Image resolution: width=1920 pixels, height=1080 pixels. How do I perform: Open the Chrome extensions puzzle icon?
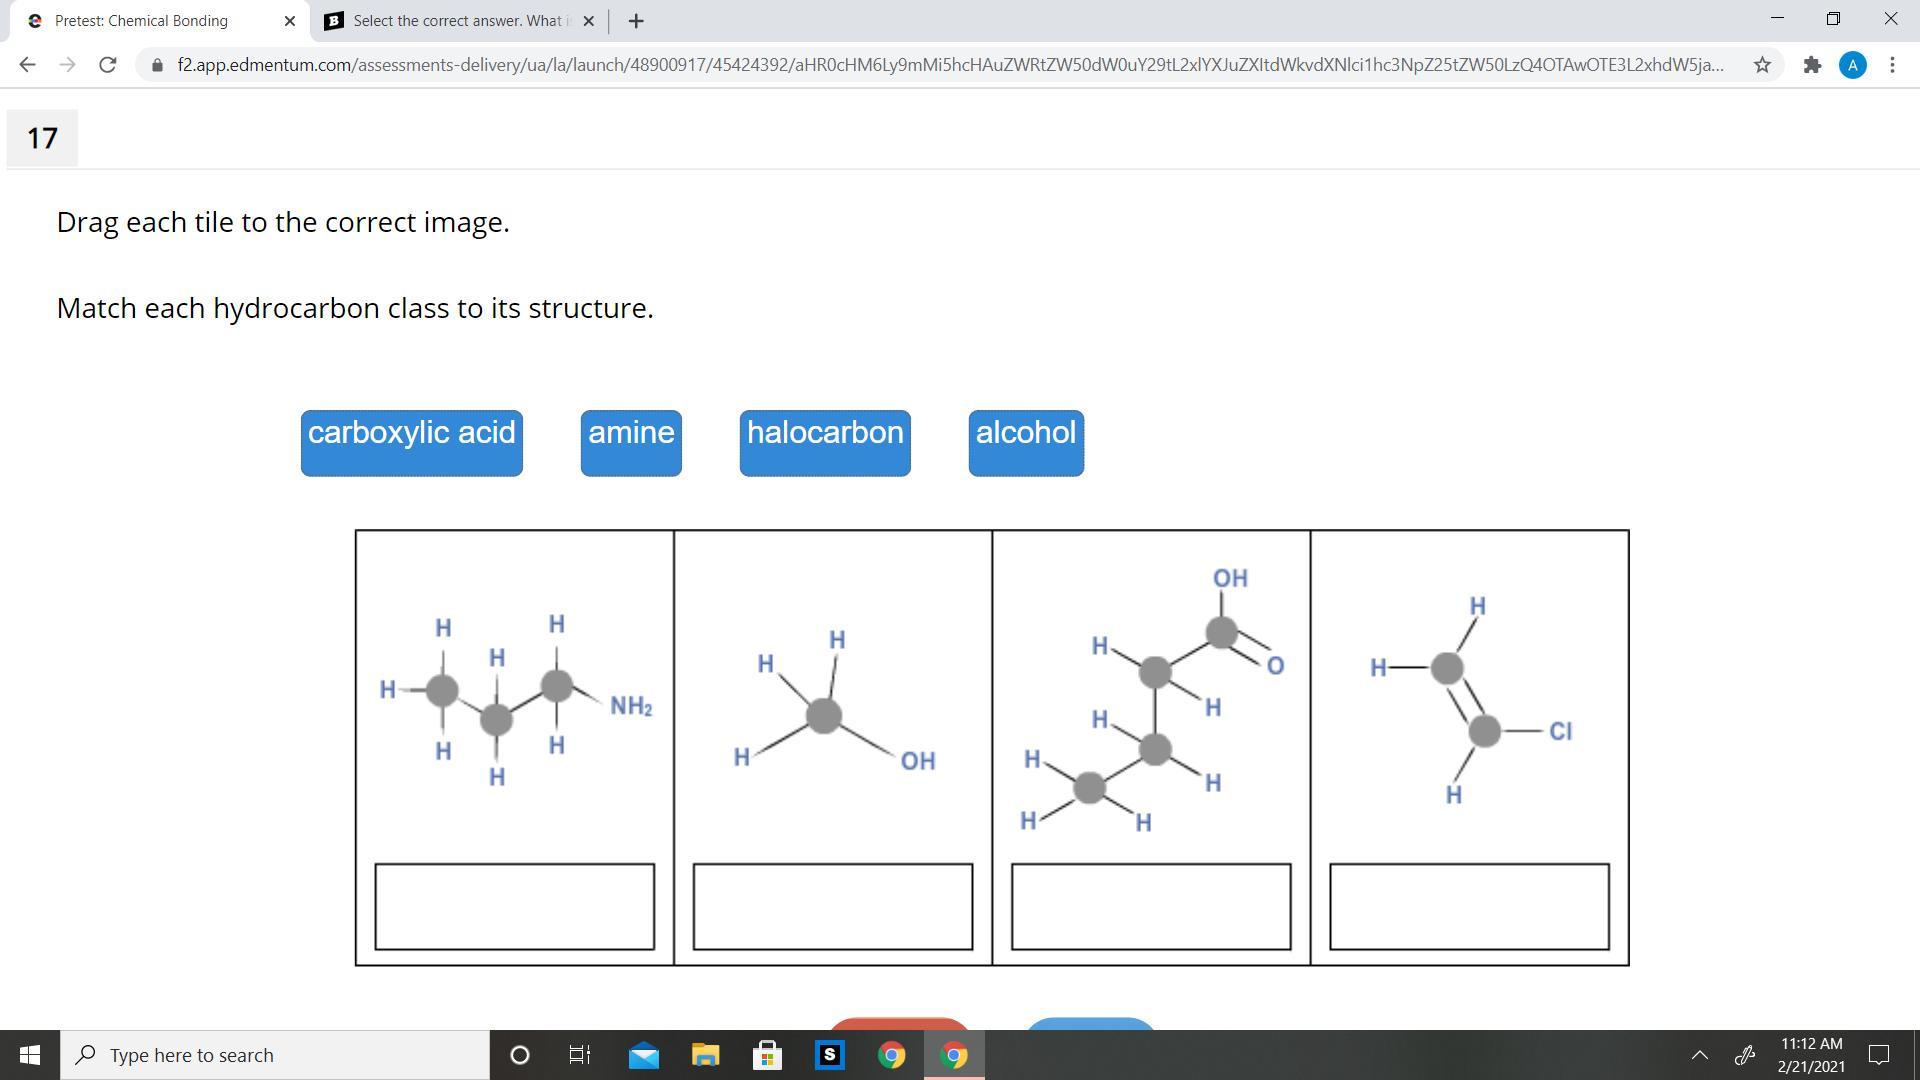click(x=1811, y=65)
